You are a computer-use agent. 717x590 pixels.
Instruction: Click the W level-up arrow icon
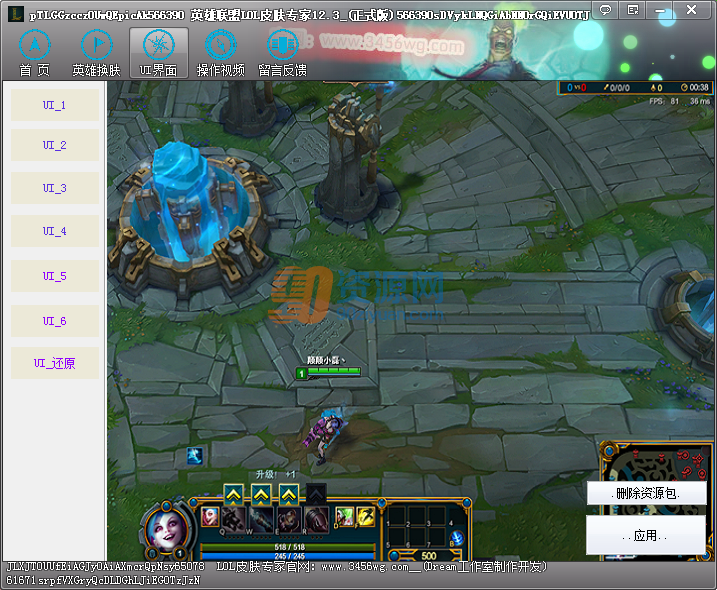[x=261, y=494]
